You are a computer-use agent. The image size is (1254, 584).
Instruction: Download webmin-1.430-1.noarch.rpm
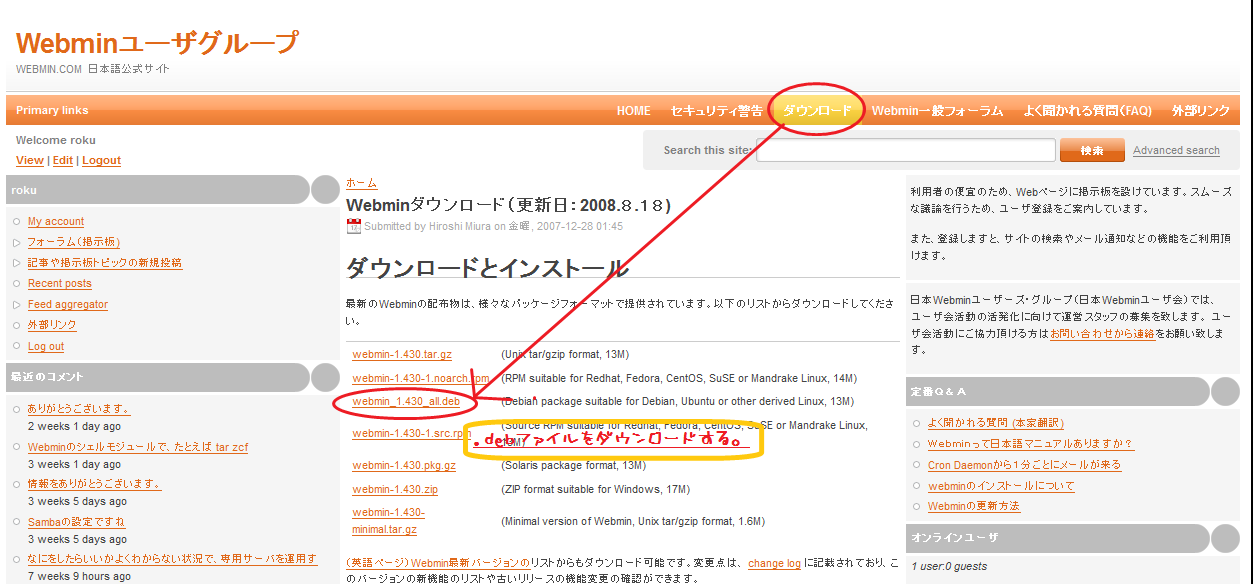point(421,379)
